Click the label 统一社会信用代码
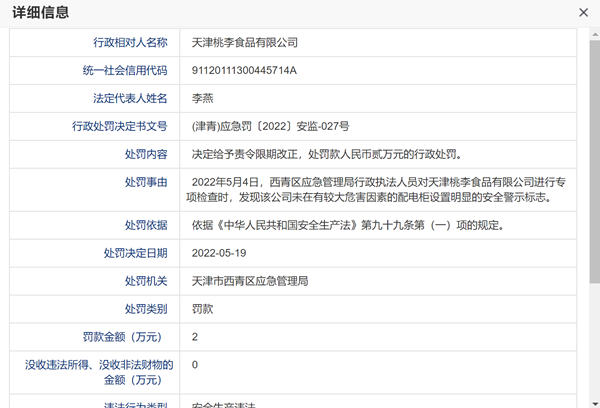The width and height of the screenshot is (600, 408). coord(125,70)
